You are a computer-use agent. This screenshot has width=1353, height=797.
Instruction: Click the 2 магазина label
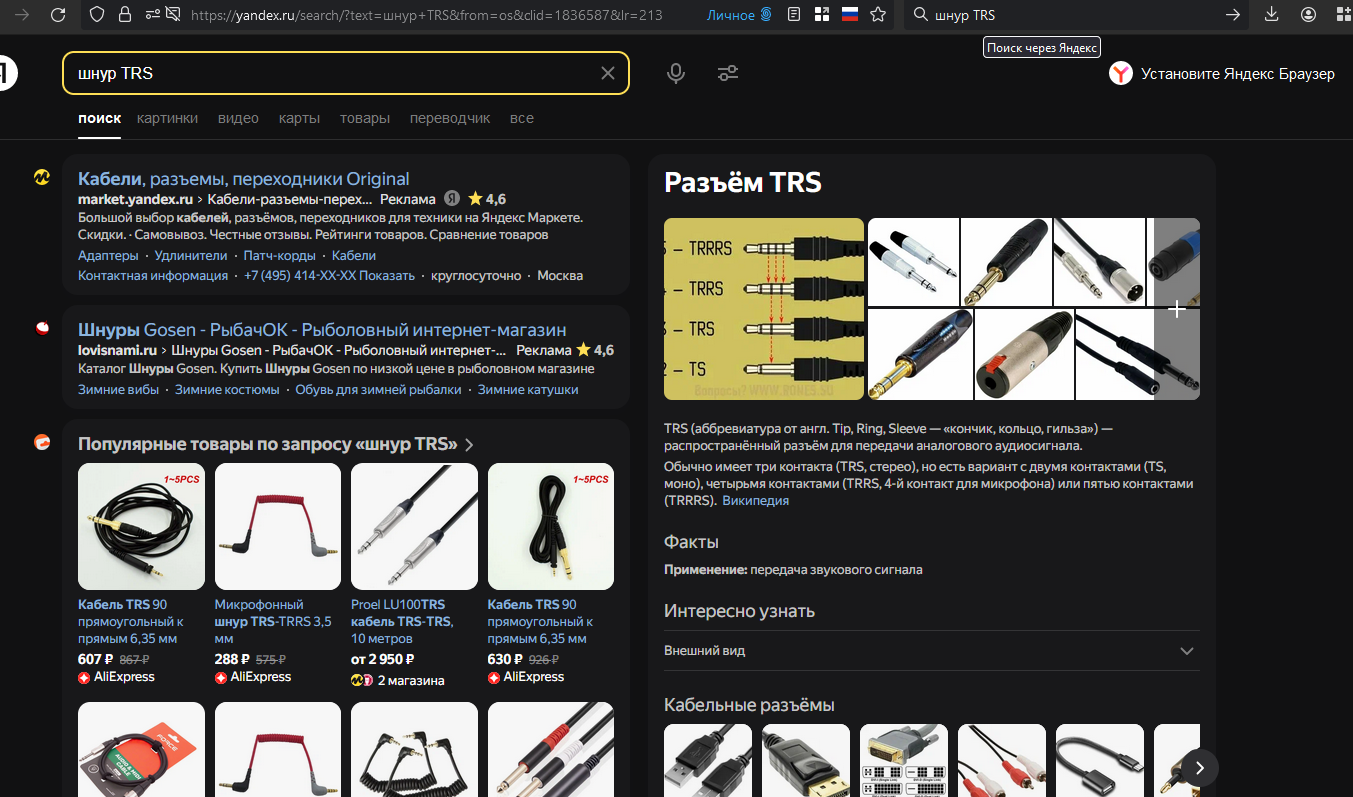tap(411, 681)
